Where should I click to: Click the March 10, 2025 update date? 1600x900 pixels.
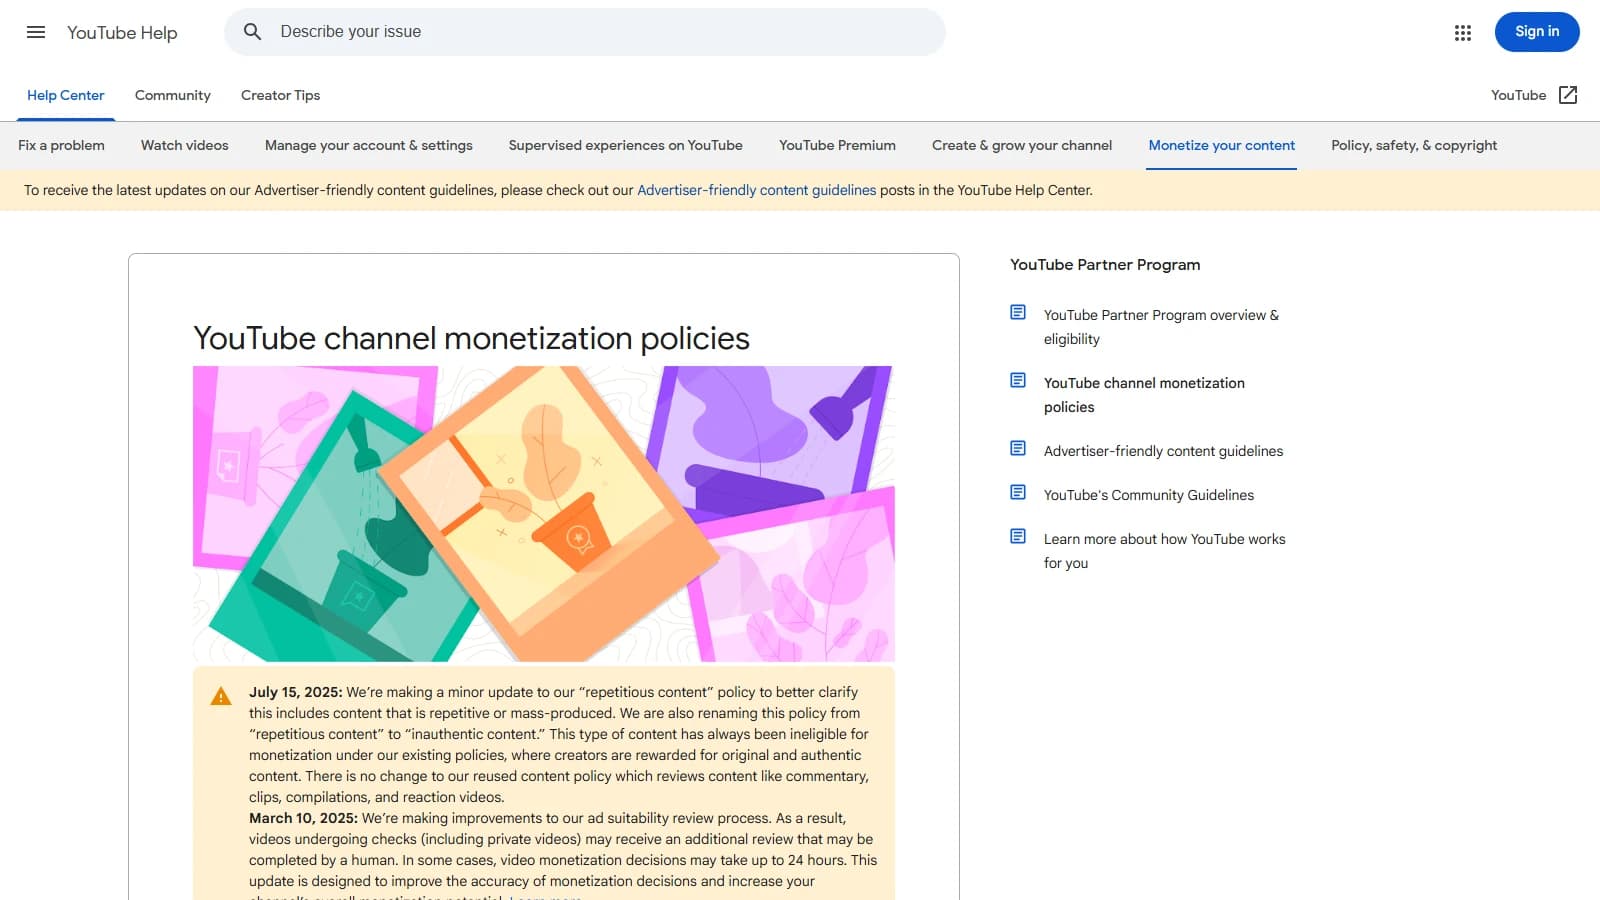[303, 818]
